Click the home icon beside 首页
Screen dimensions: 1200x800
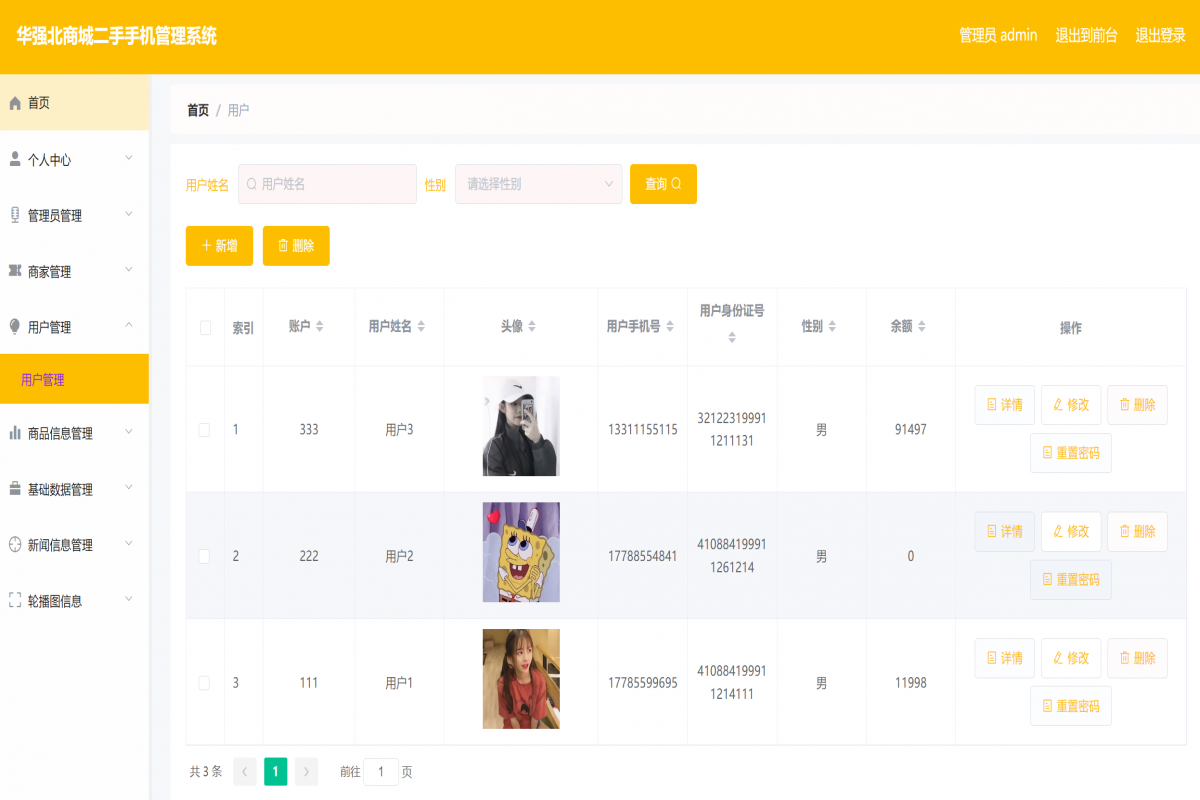pyautogui.click(x=15, y=102)
